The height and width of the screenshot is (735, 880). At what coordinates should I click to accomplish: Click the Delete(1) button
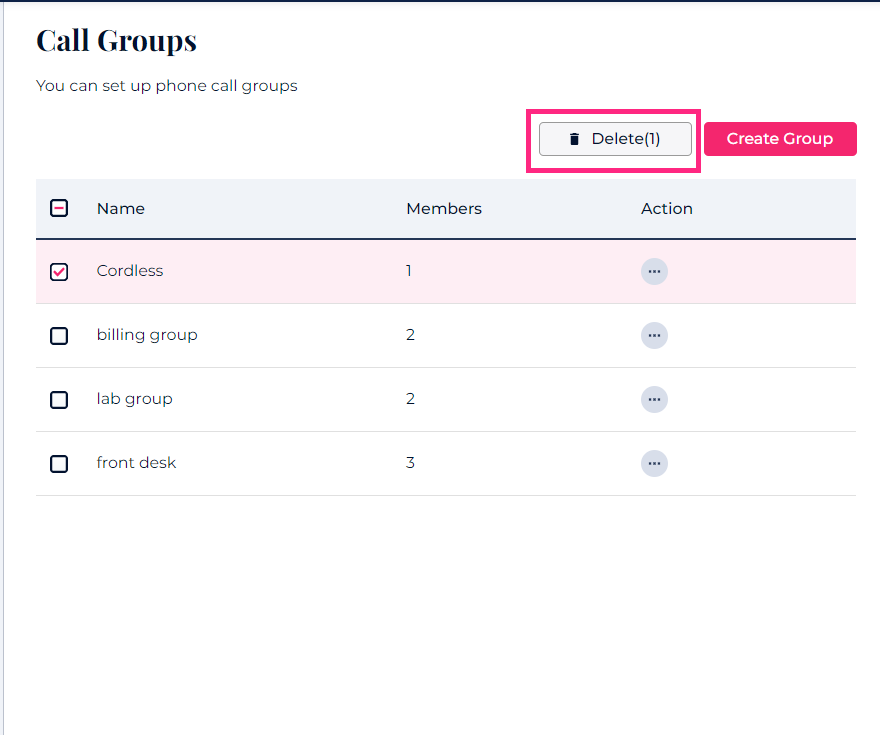pyautogui.click(x=615, y=139)
